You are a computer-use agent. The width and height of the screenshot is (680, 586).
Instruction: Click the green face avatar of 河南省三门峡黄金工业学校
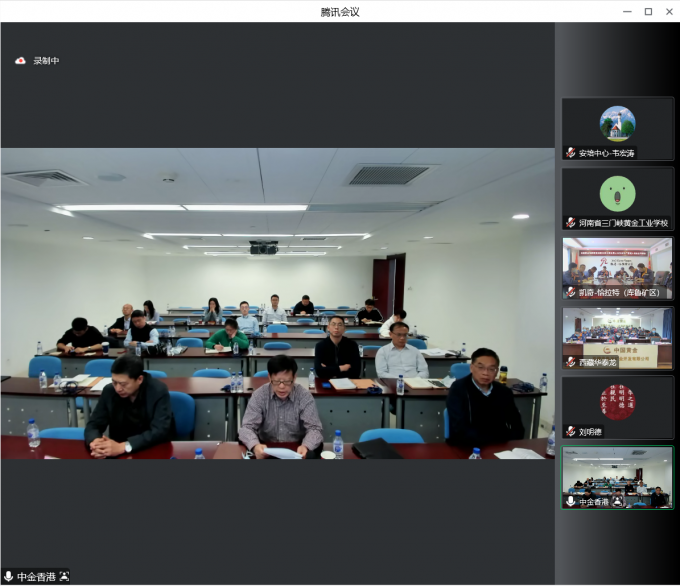coord(618,194)
